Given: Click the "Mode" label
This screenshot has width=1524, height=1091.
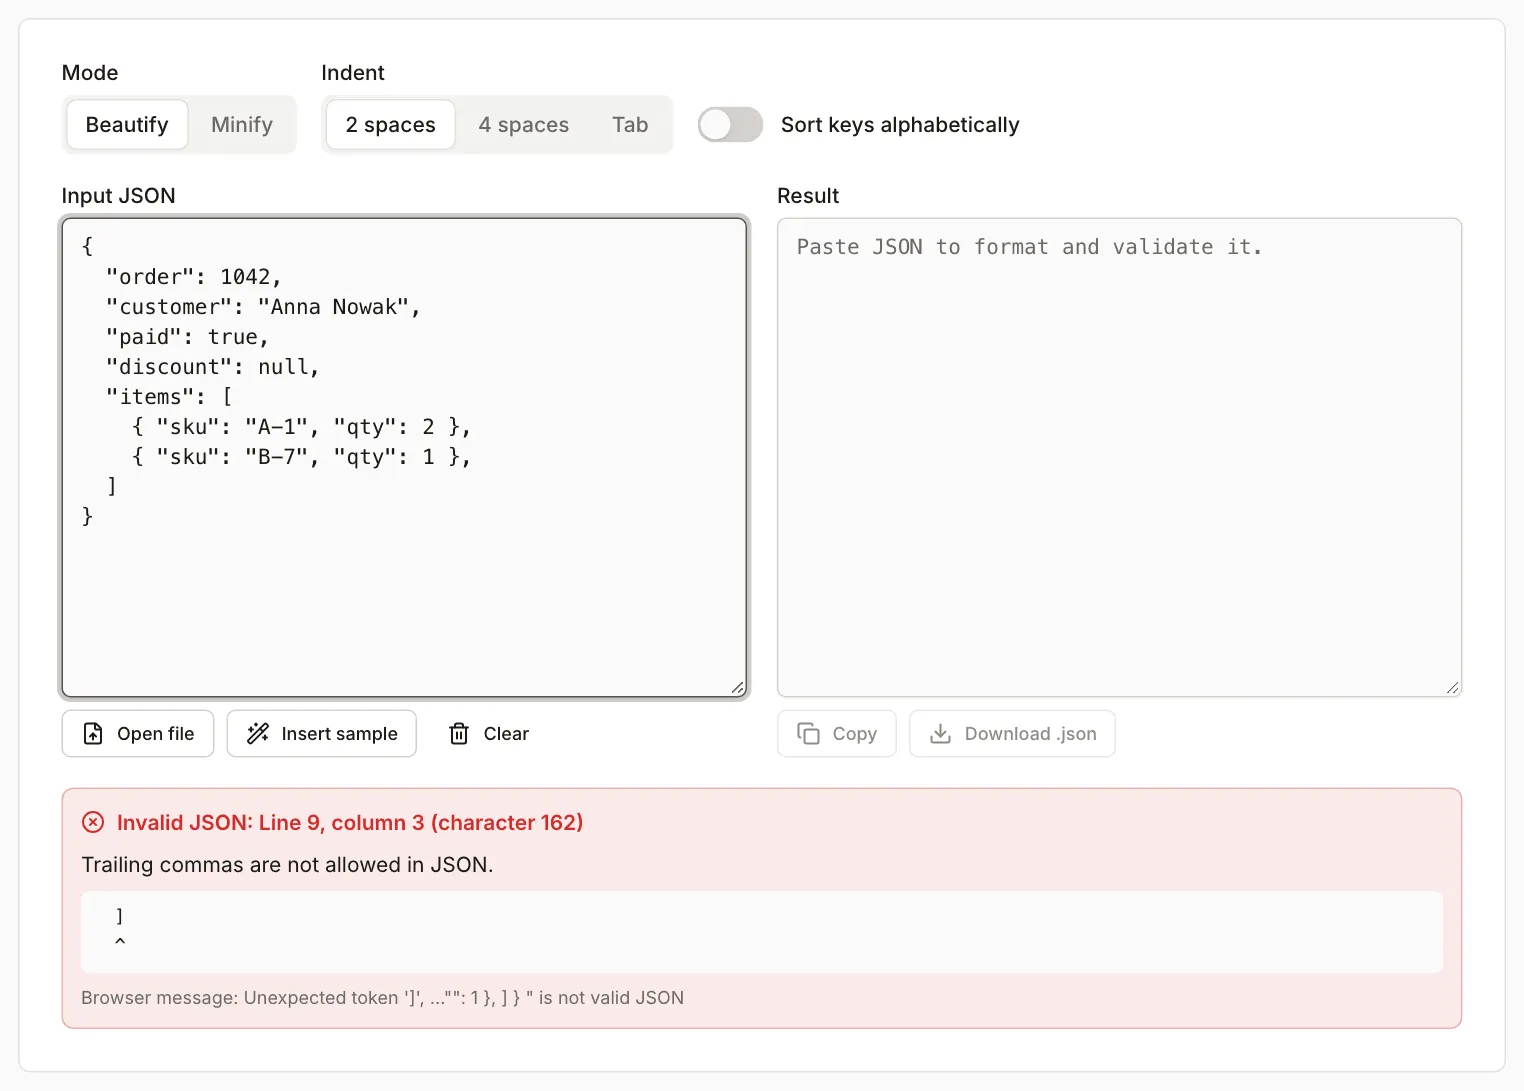Looking at the screenshot, I should coord(90,73).
